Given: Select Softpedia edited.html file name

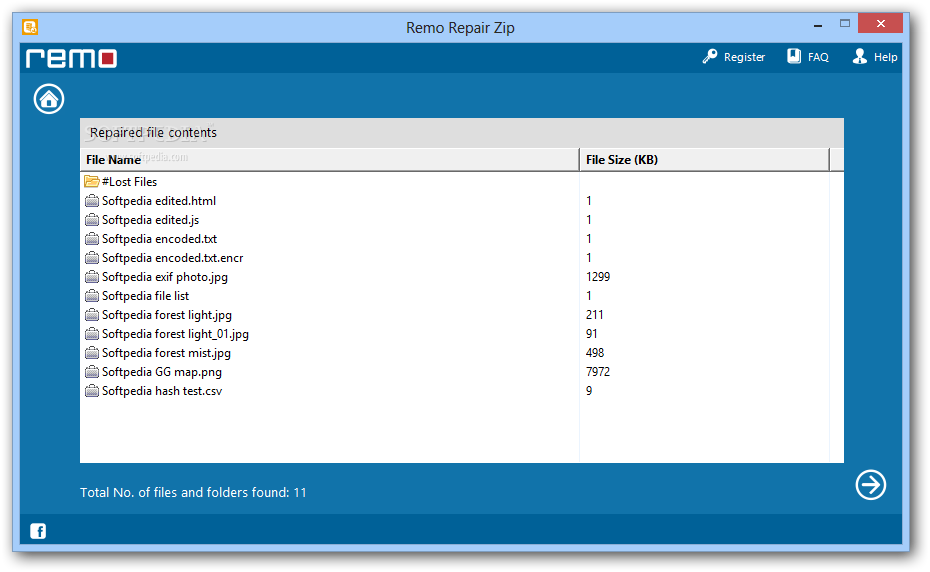Looking at the screenshot, I should 159,201.
